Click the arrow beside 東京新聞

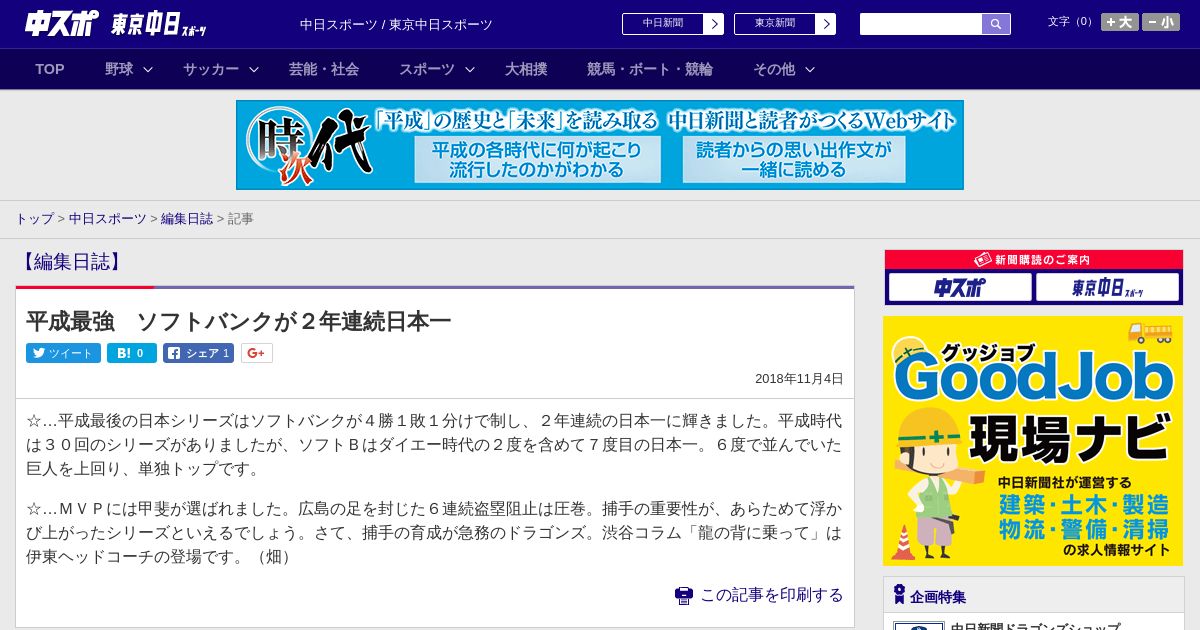[x=826, y=24]
